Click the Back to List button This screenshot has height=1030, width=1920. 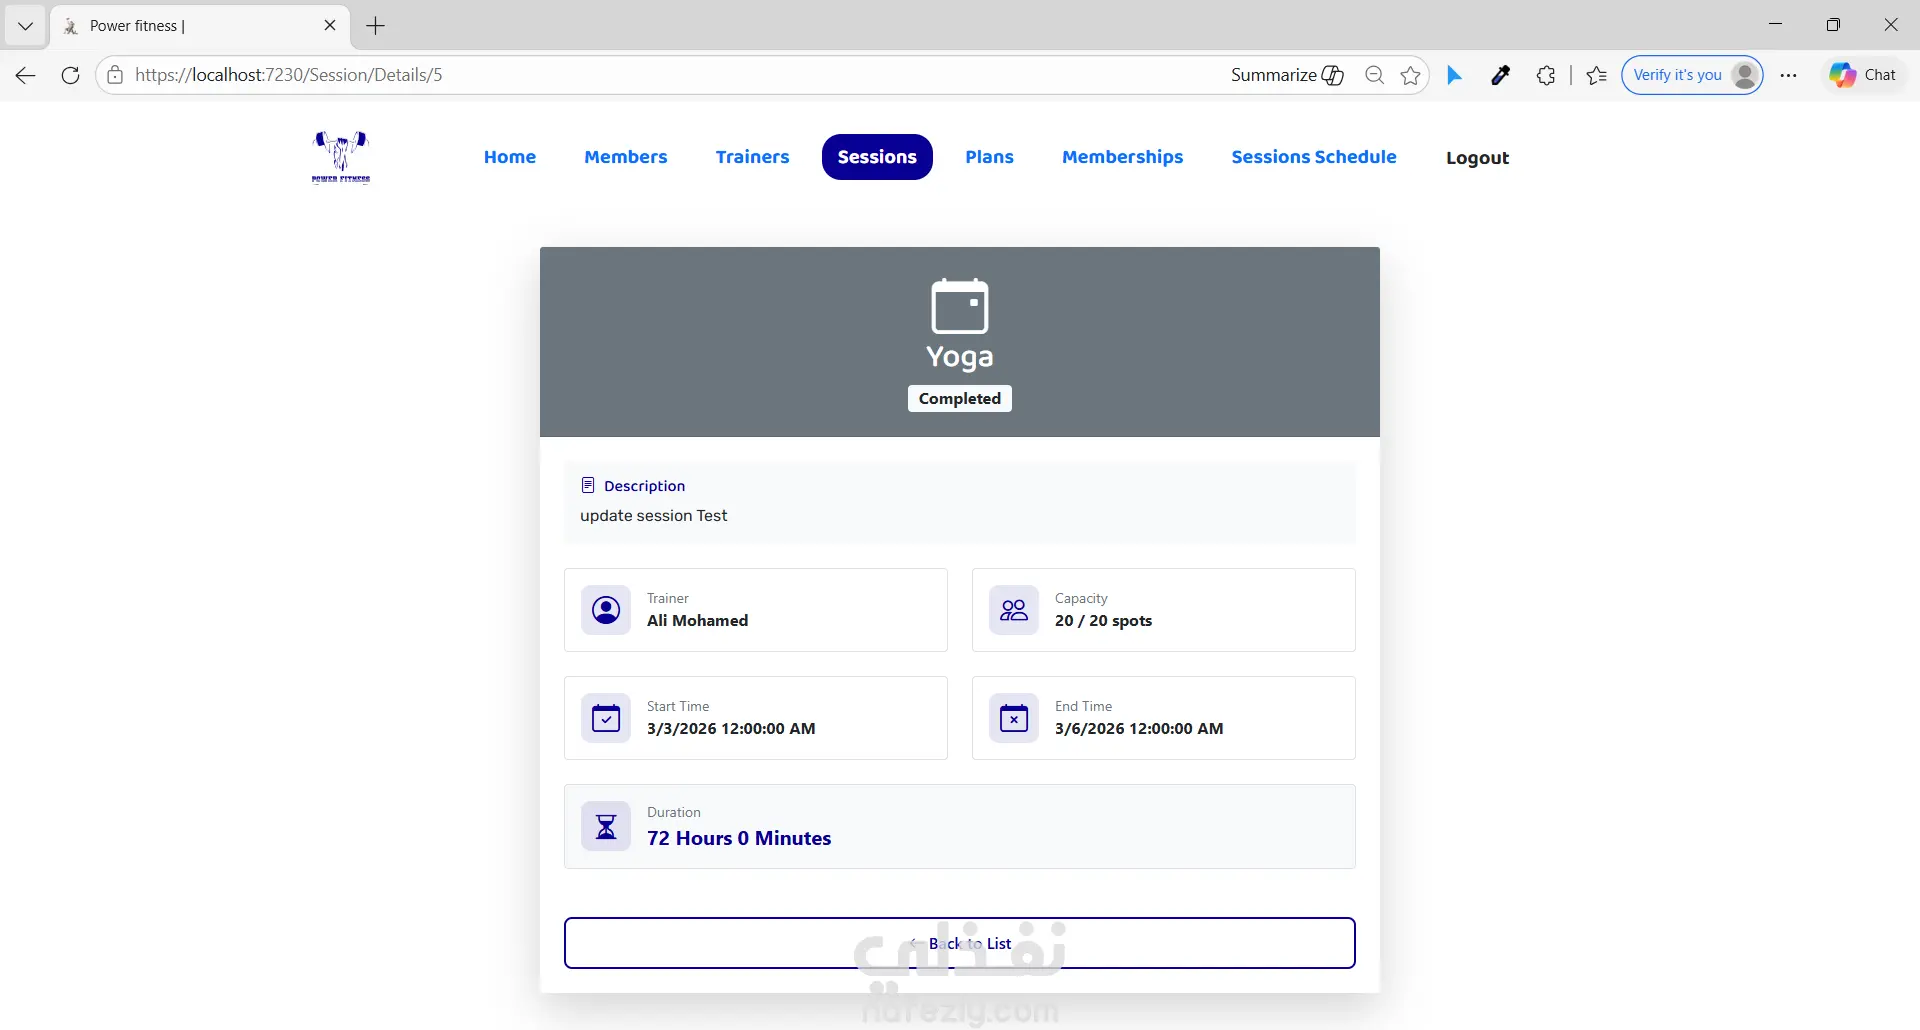[x=960, y=943]
